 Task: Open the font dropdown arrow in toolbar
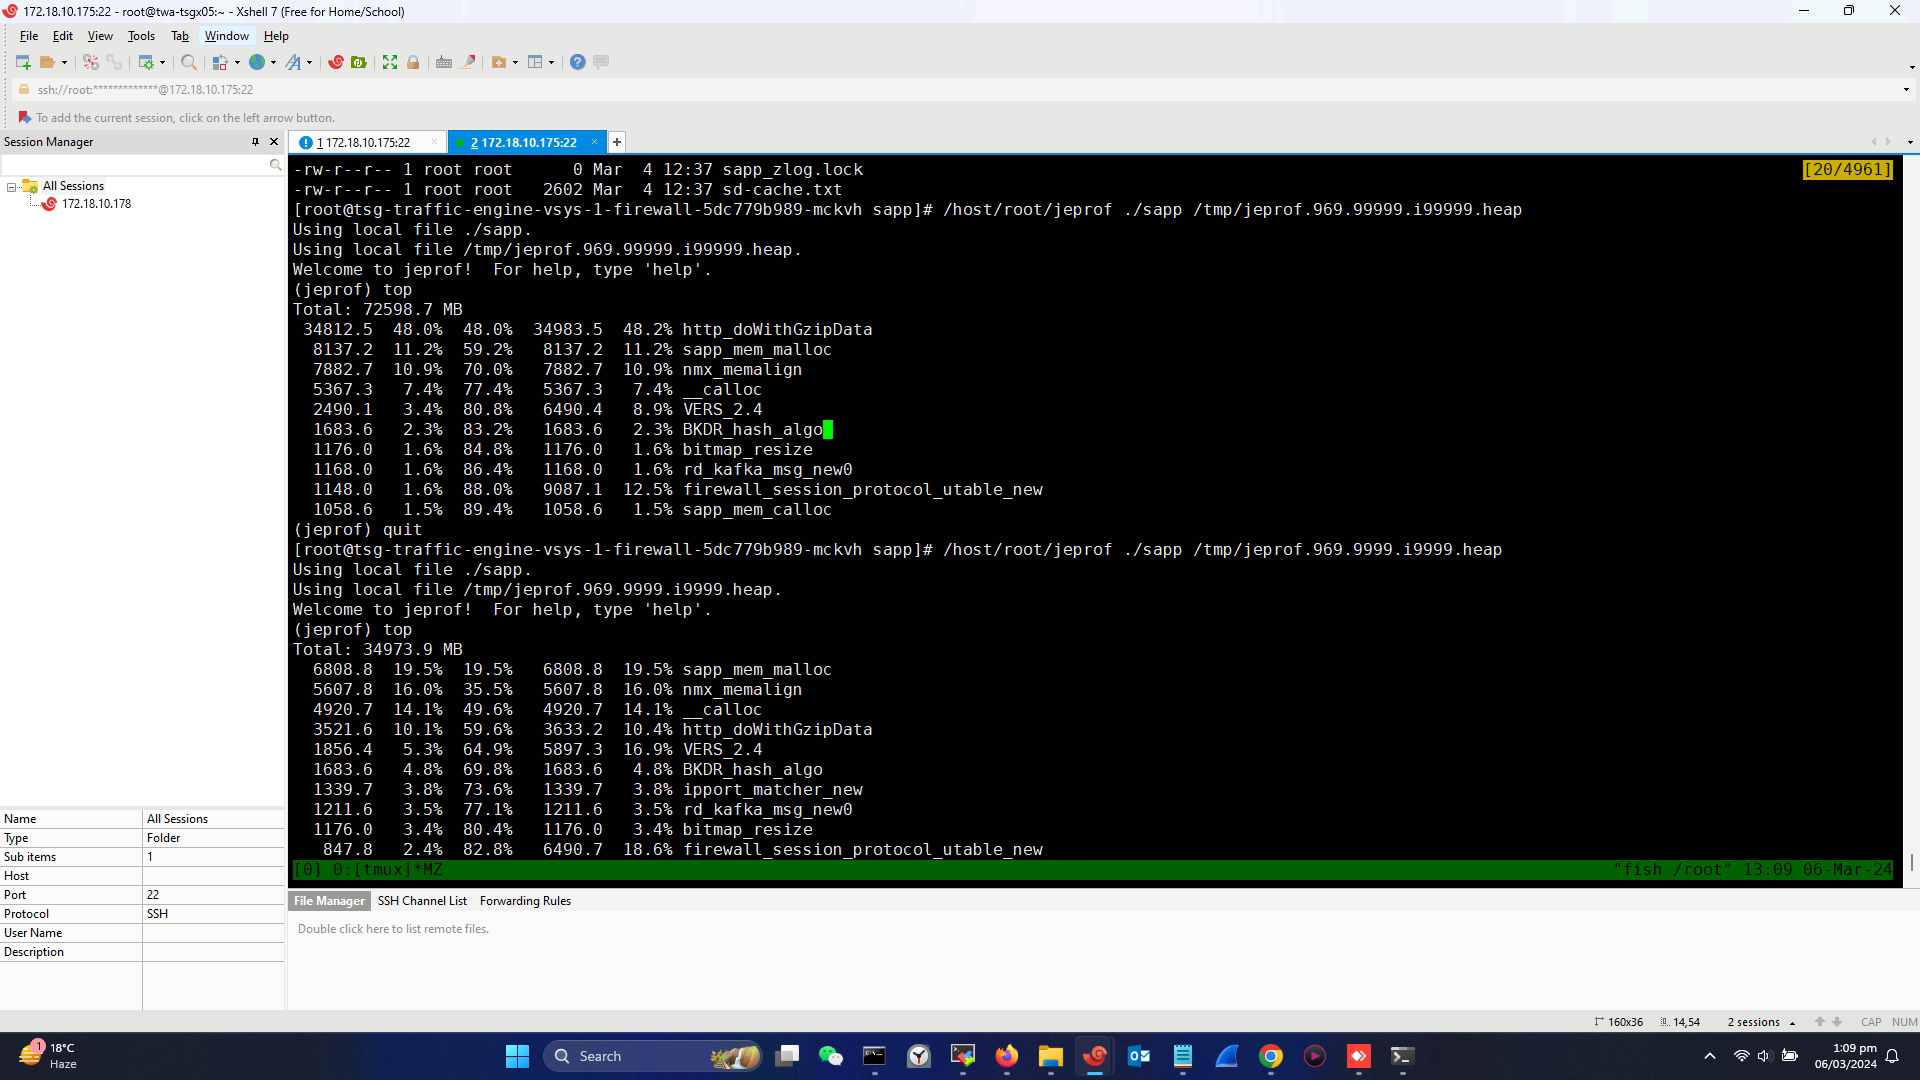(x=309, y=62)
